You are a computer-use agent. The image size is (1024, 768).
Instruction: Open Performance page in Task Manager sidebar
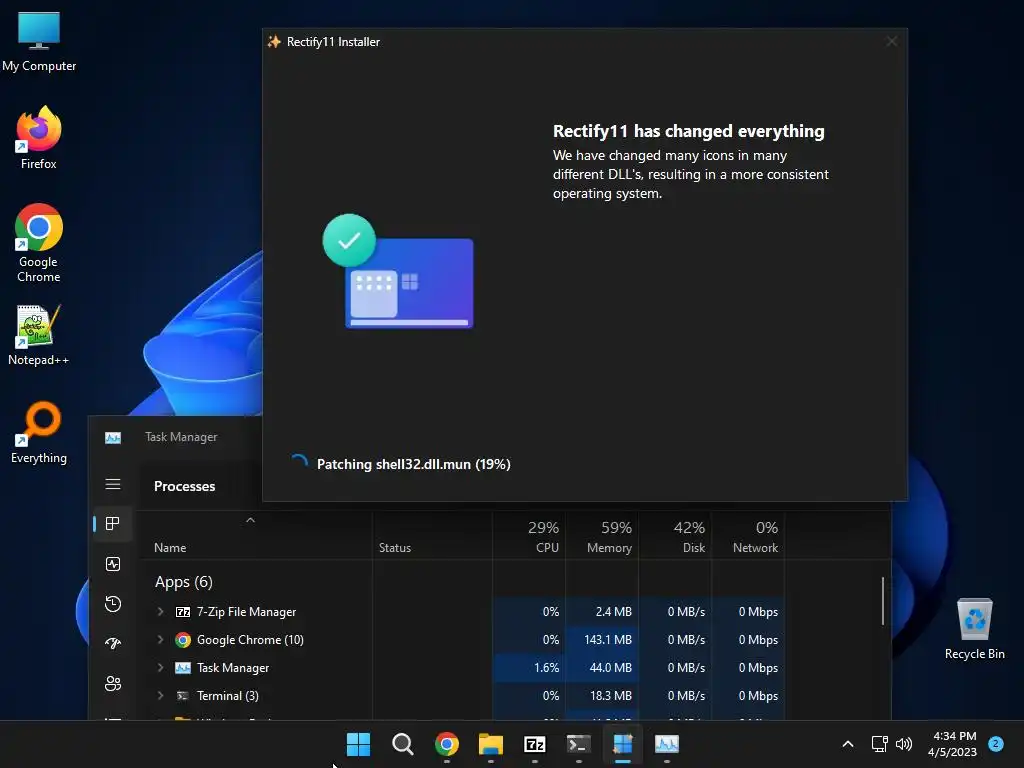click(113, 564)
